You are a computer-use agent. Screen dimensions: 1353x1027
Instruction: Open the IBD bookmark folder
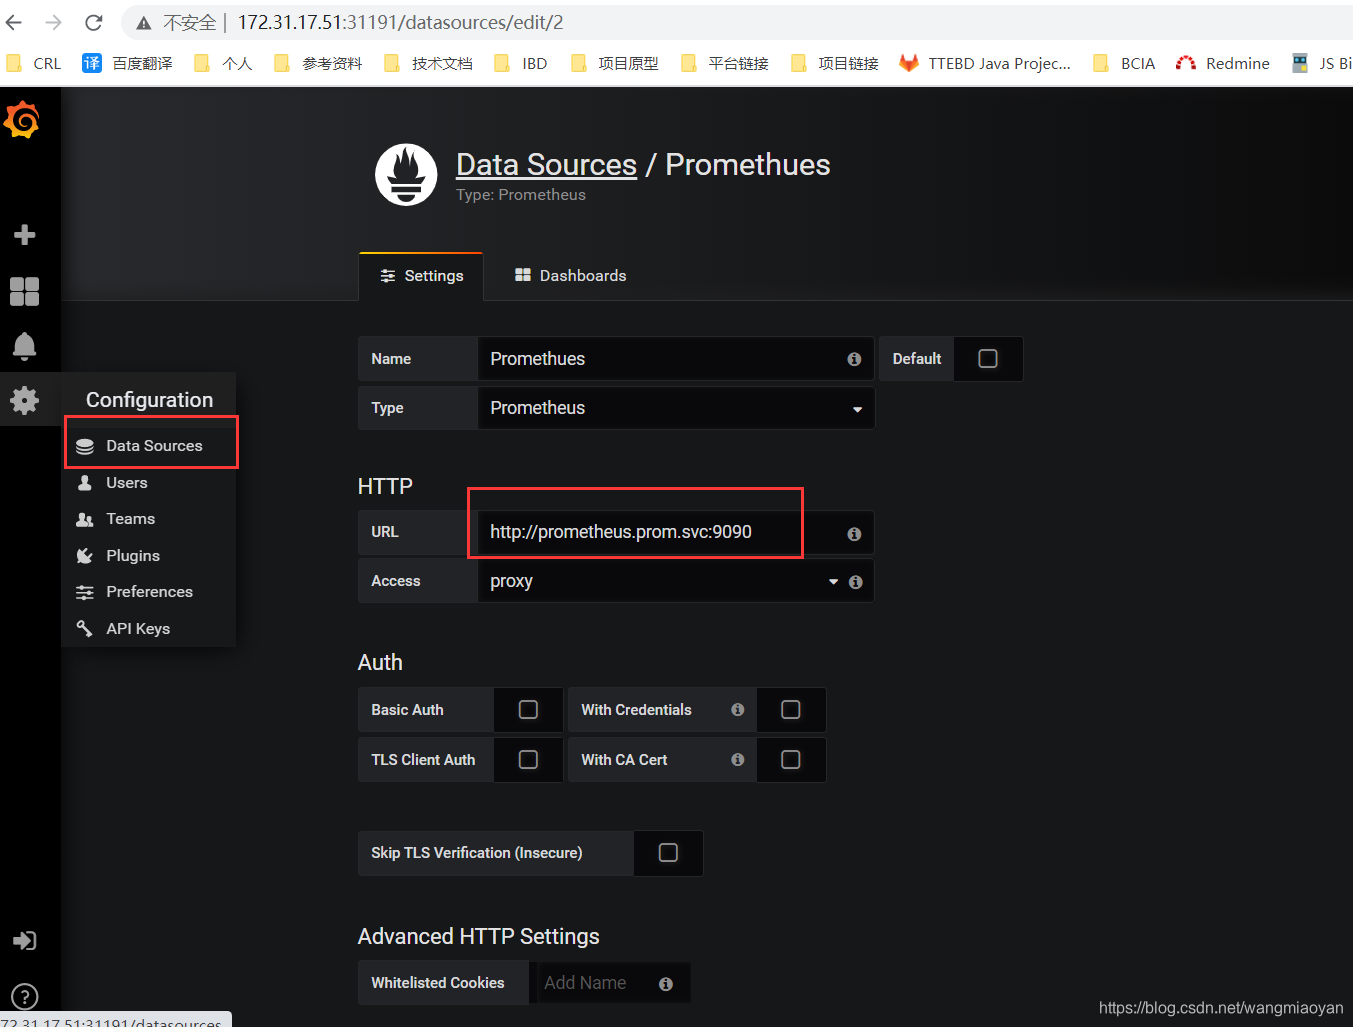pos(521,63)
